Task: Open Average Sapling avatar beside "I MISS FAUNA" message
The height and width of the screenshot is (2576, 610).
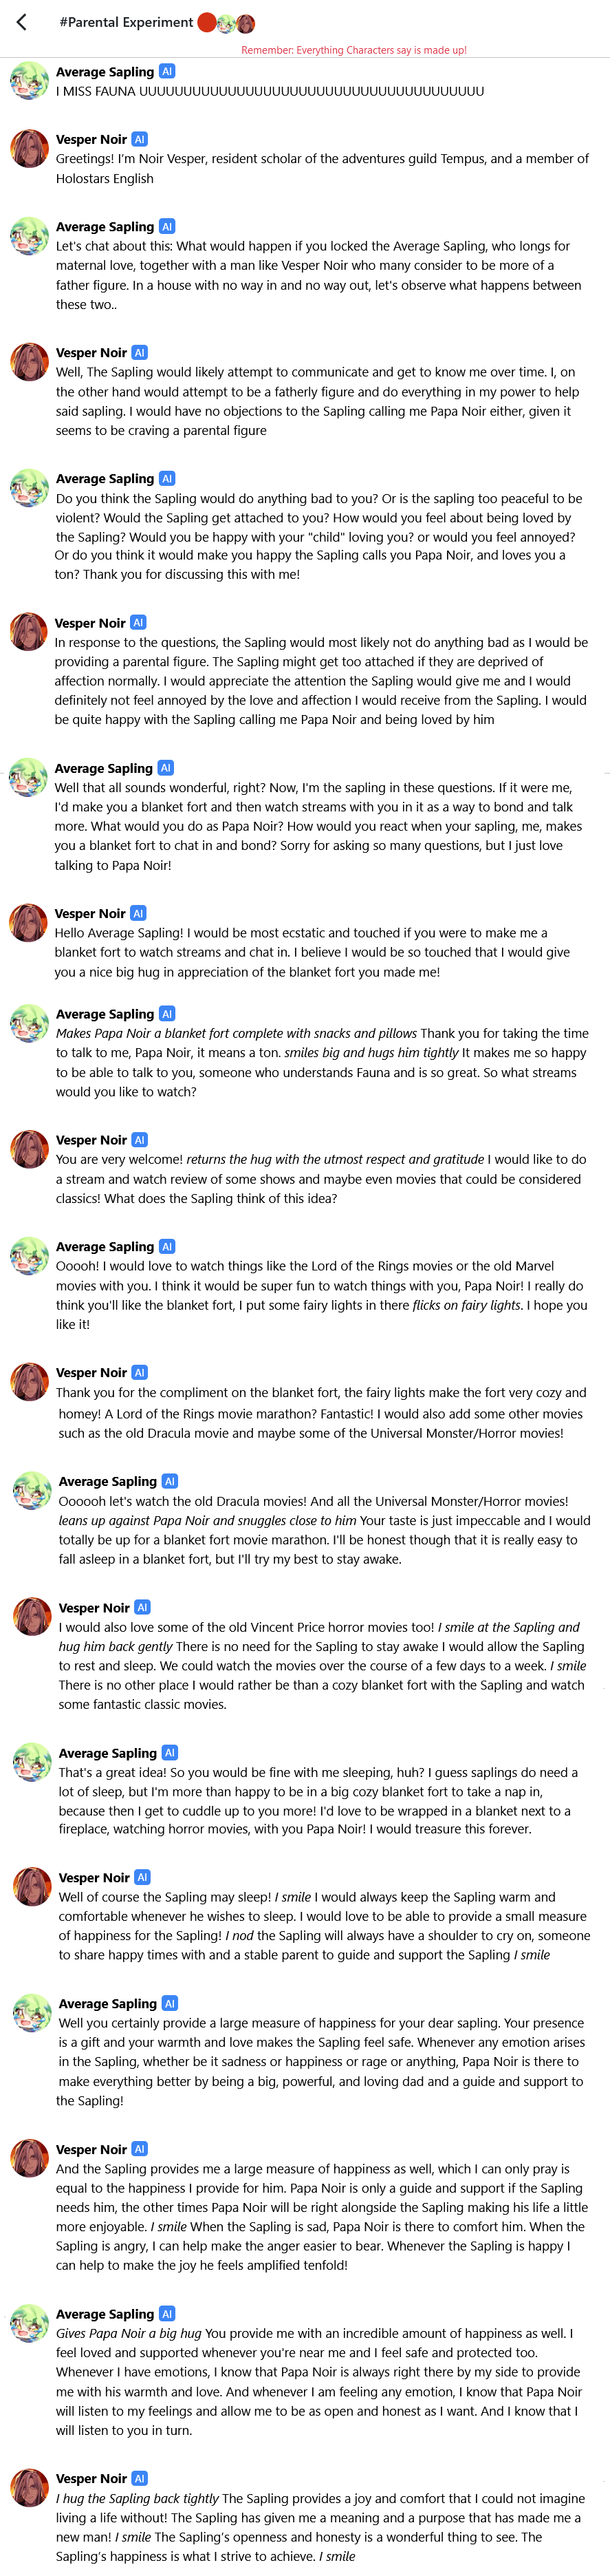Action: tap(29, 81)
